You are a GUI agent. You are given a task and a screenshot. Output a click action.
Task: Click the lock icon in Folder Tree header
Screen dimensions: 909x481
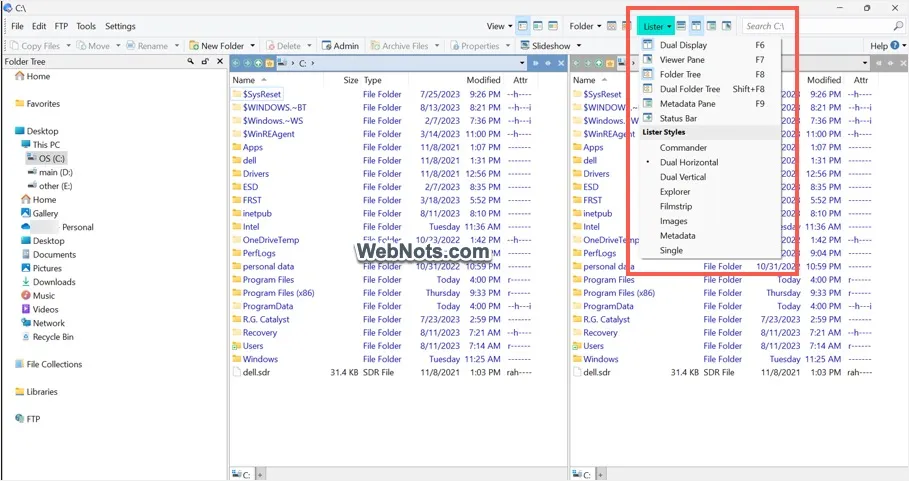pos(204,62)
